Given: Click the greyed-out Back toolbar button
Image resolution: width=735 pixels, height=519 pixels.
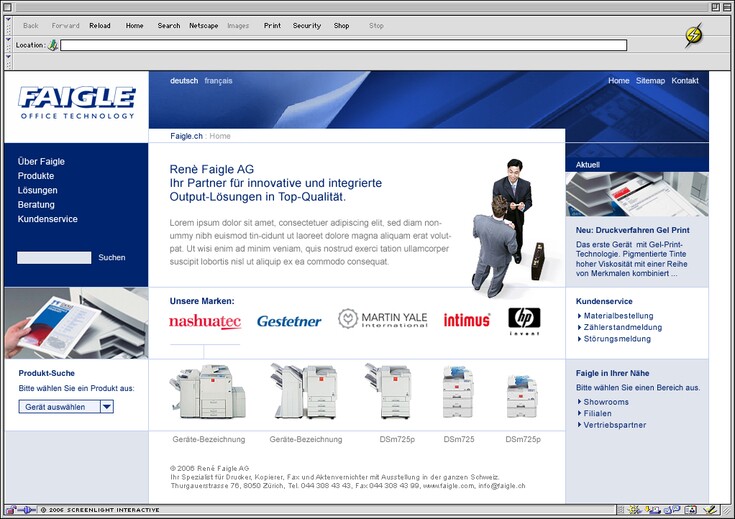Looking at the screenshot, I should (30, 26).
